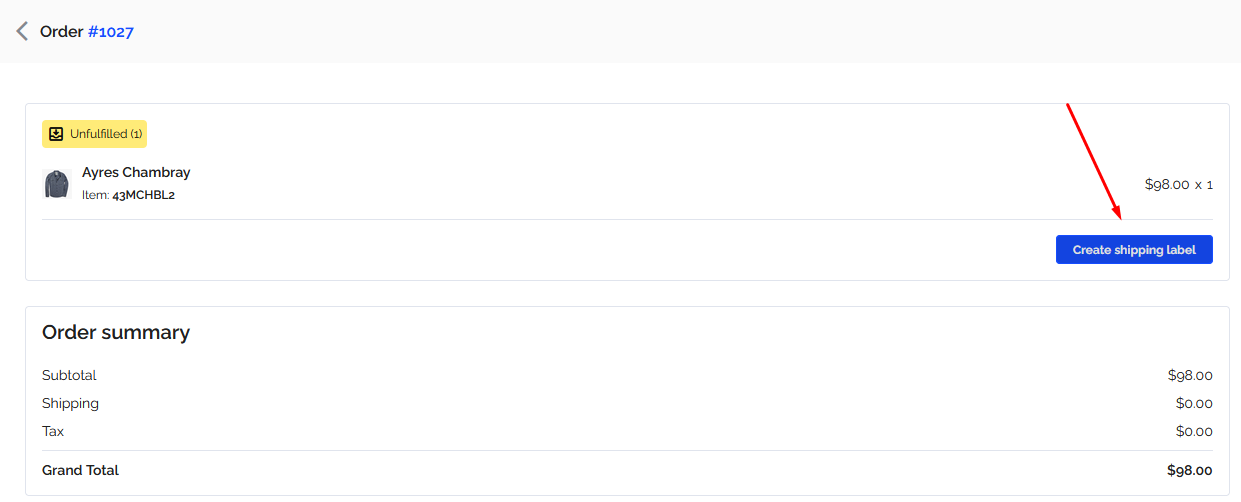Select the item SKU 43MCHBL2
This screenshot has height=502, width=1241.
[144, 195]
